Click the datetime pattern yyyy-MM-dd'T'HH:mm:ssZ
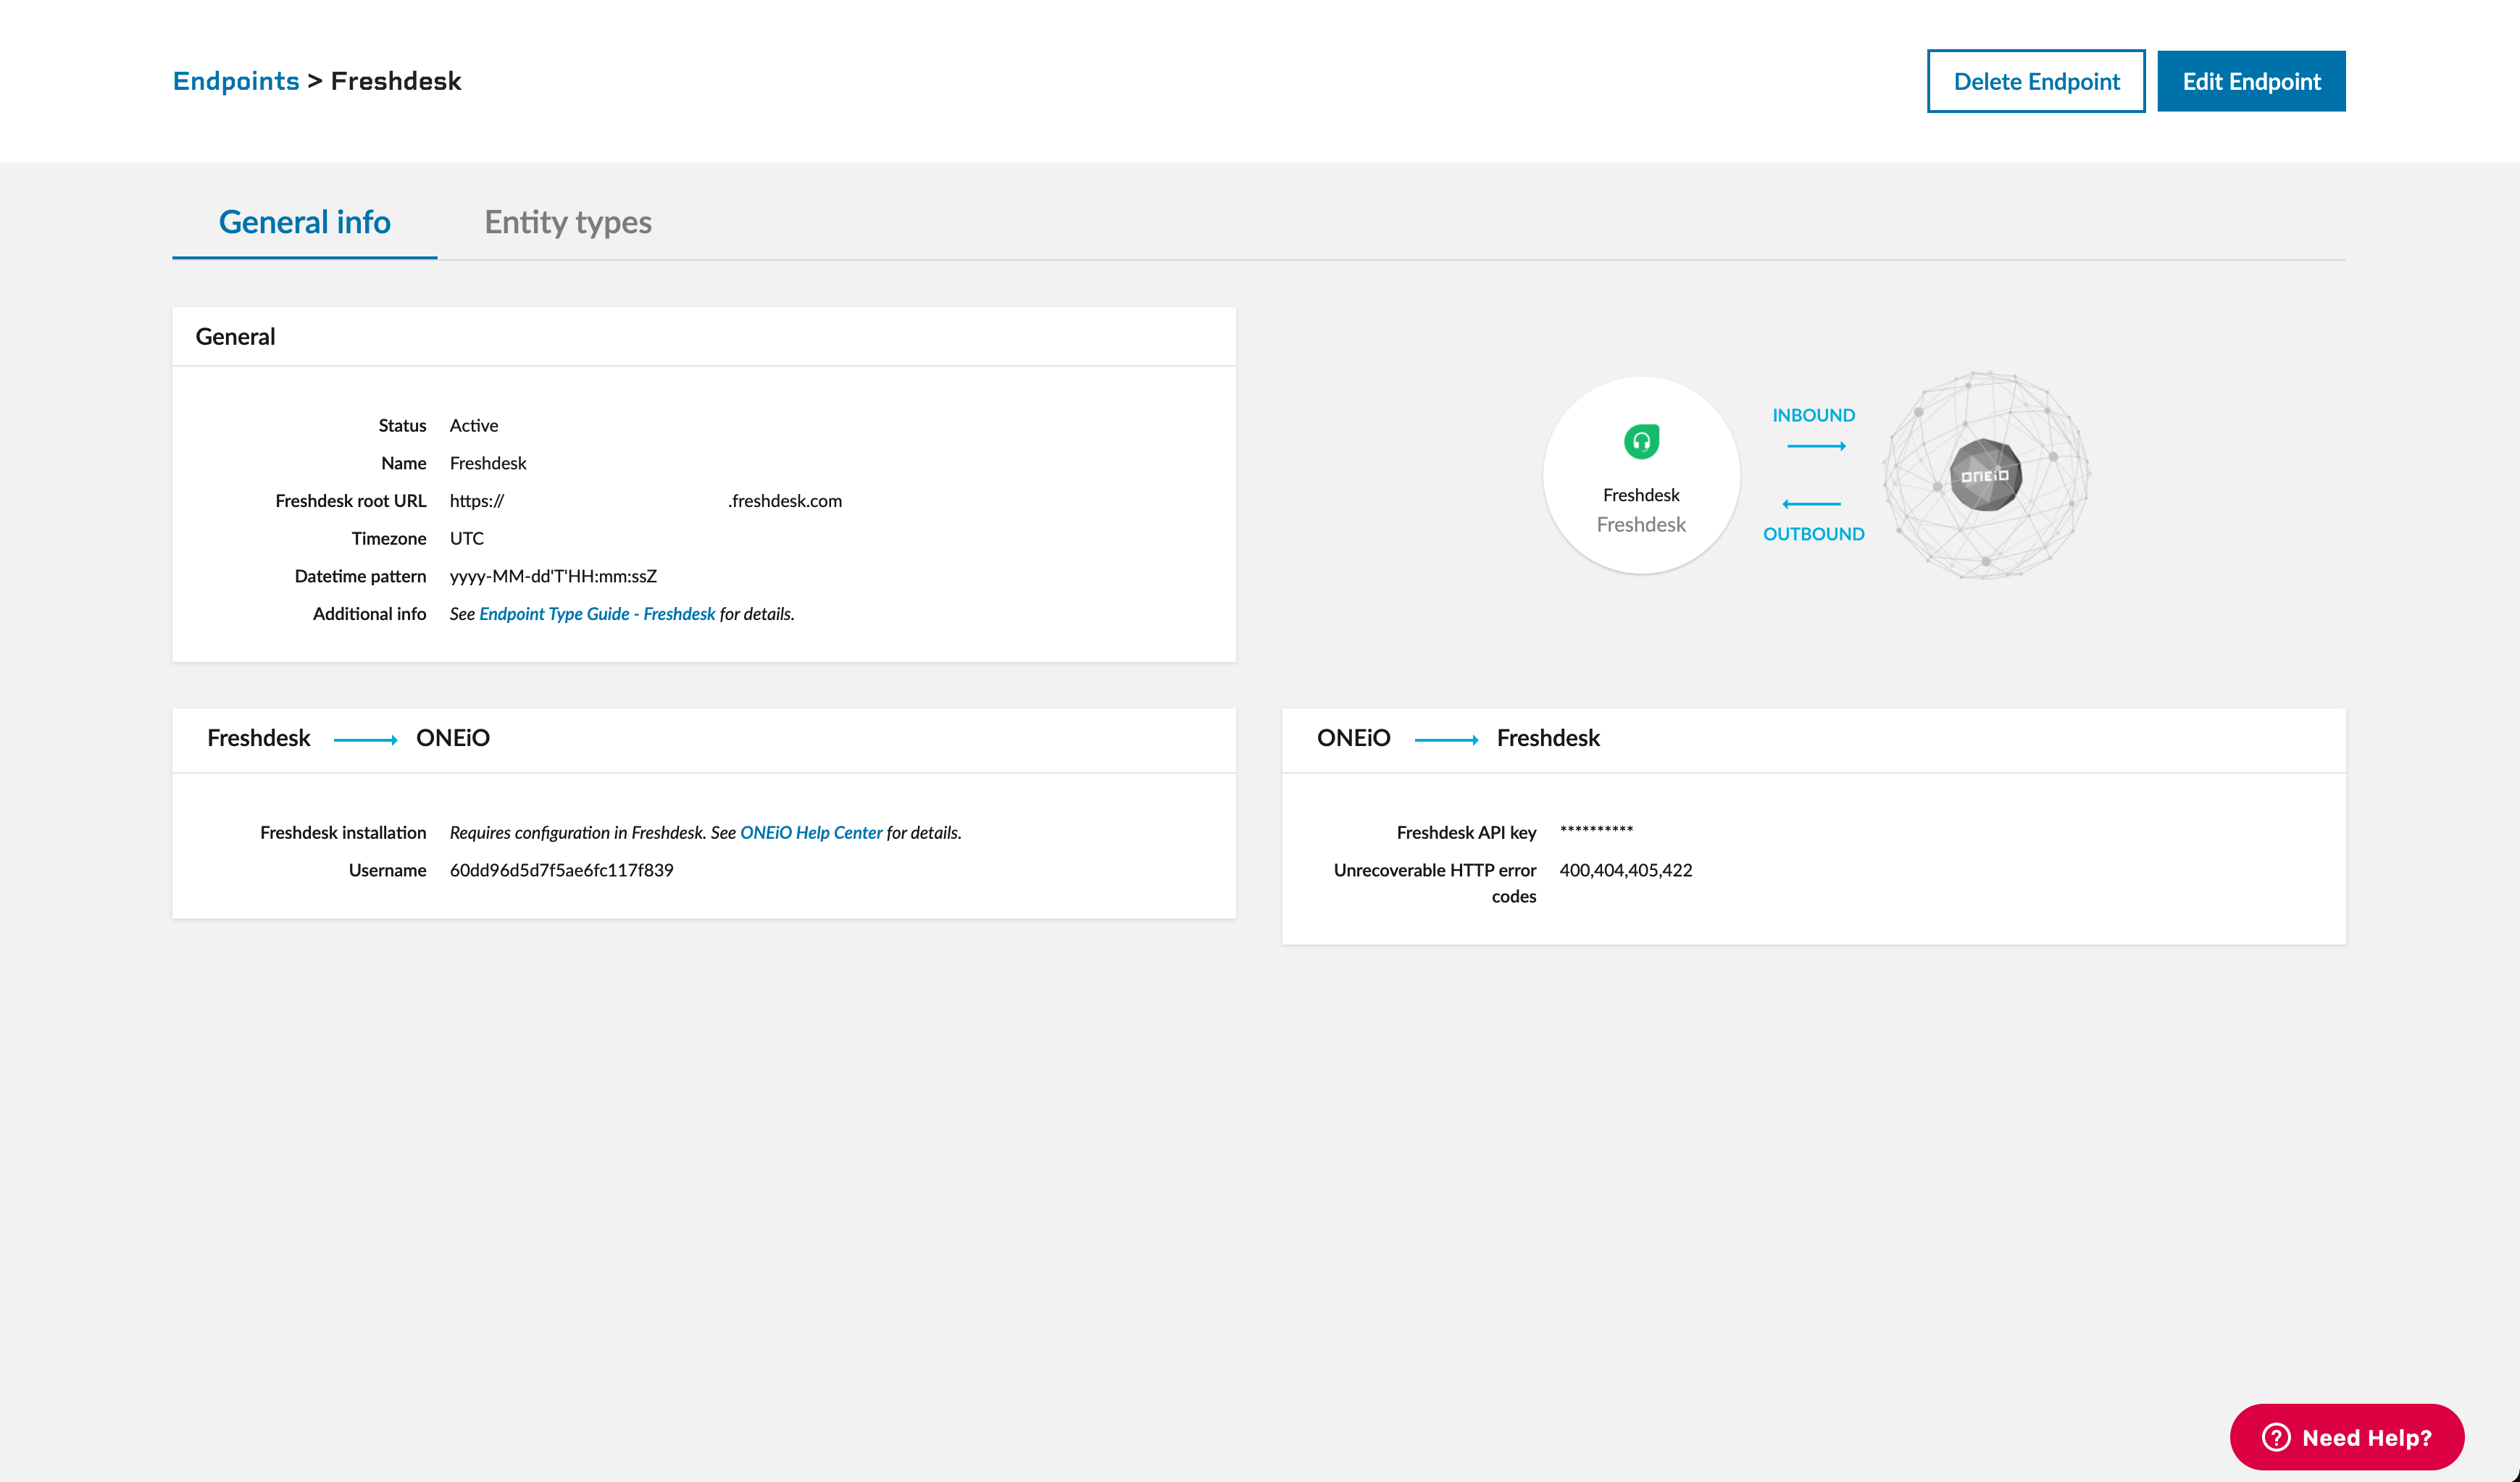2520x1482 pixels. click(553, 576)
